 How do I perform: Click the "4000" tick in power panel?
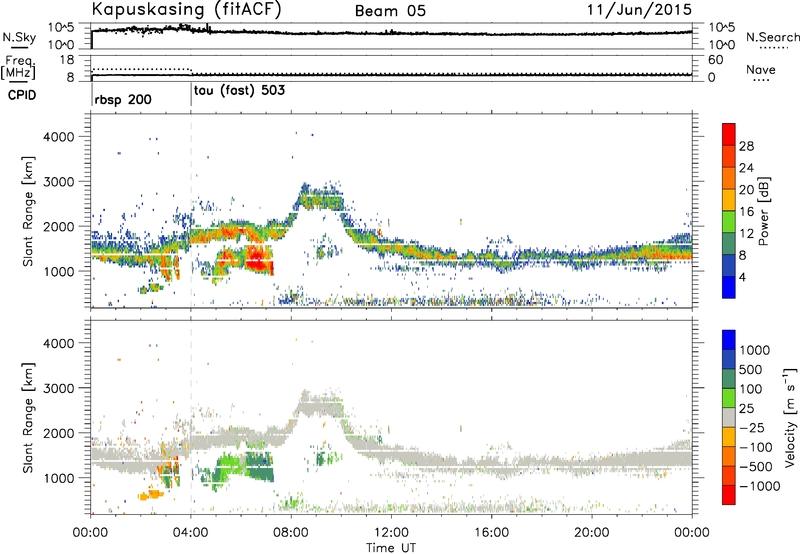click(x=58, y=137)
